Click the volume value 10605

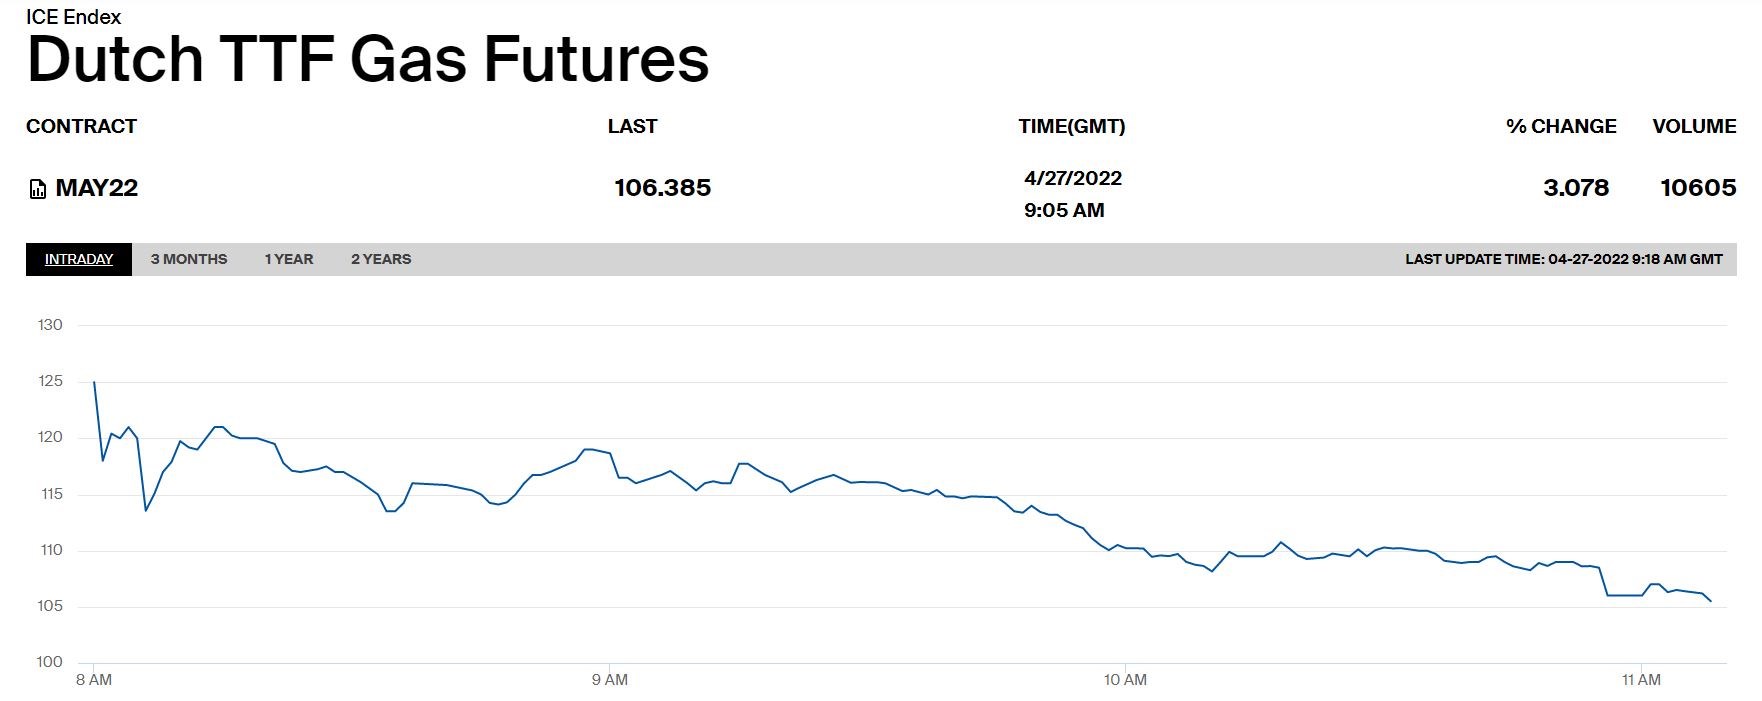click(1698, 188)
